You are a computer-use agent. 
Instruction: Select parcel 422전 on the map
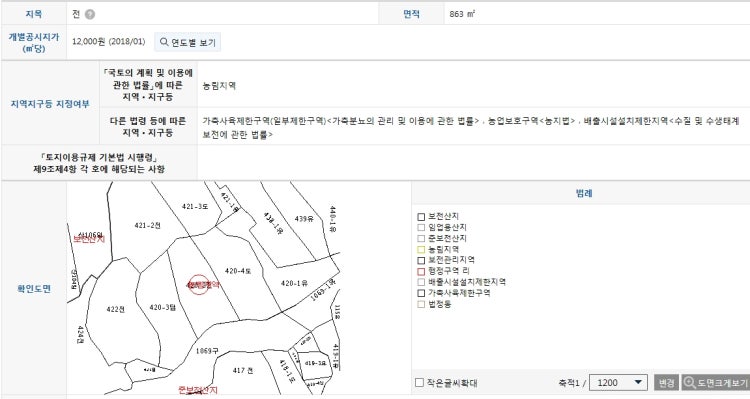coord(115,310)
